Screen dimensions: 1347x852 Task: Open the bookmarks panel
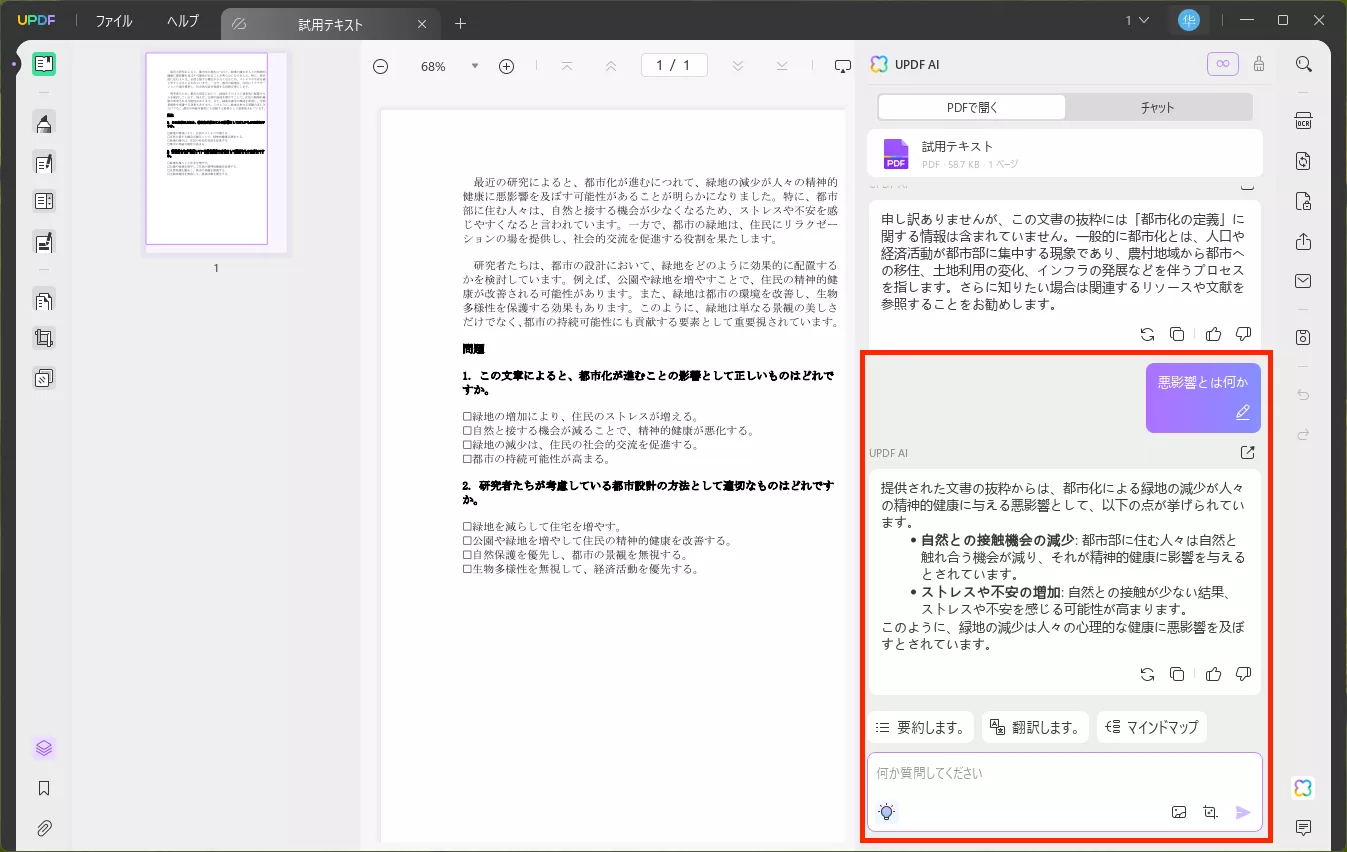point(44,788)
